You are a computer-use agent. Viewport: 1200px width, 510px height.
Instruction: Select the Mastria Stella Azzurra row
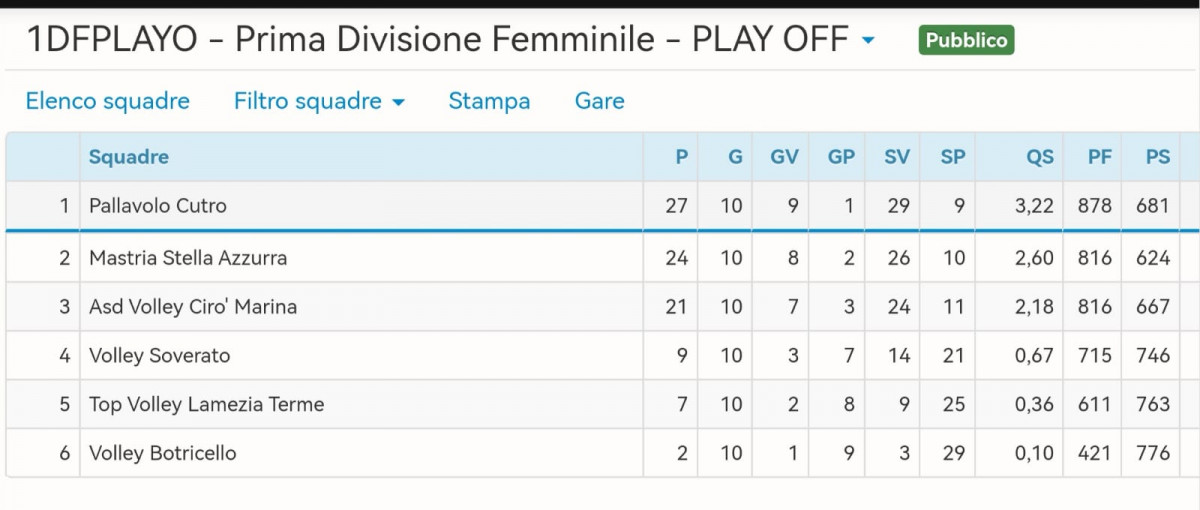click(188, 258)
